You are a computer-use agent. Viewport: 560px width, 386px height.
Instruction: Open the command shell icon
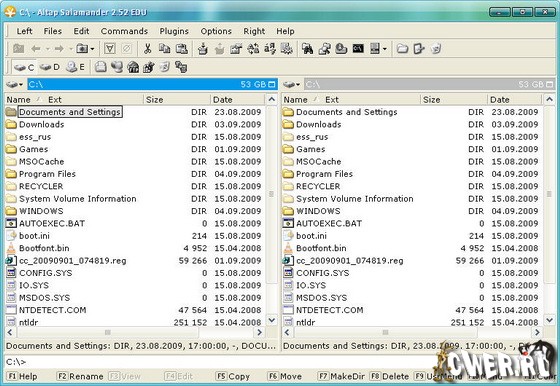[x=358, y=48]
